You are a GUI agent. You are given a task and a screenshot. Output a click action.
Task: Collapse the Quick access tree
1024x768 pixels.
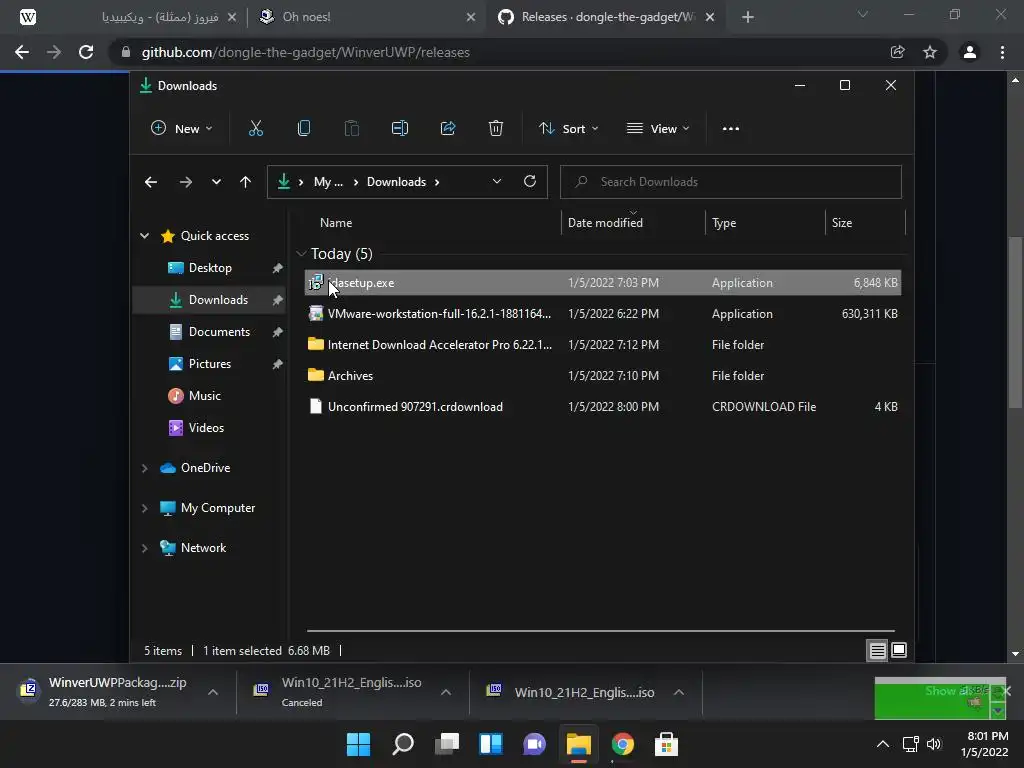coord(145,236)
